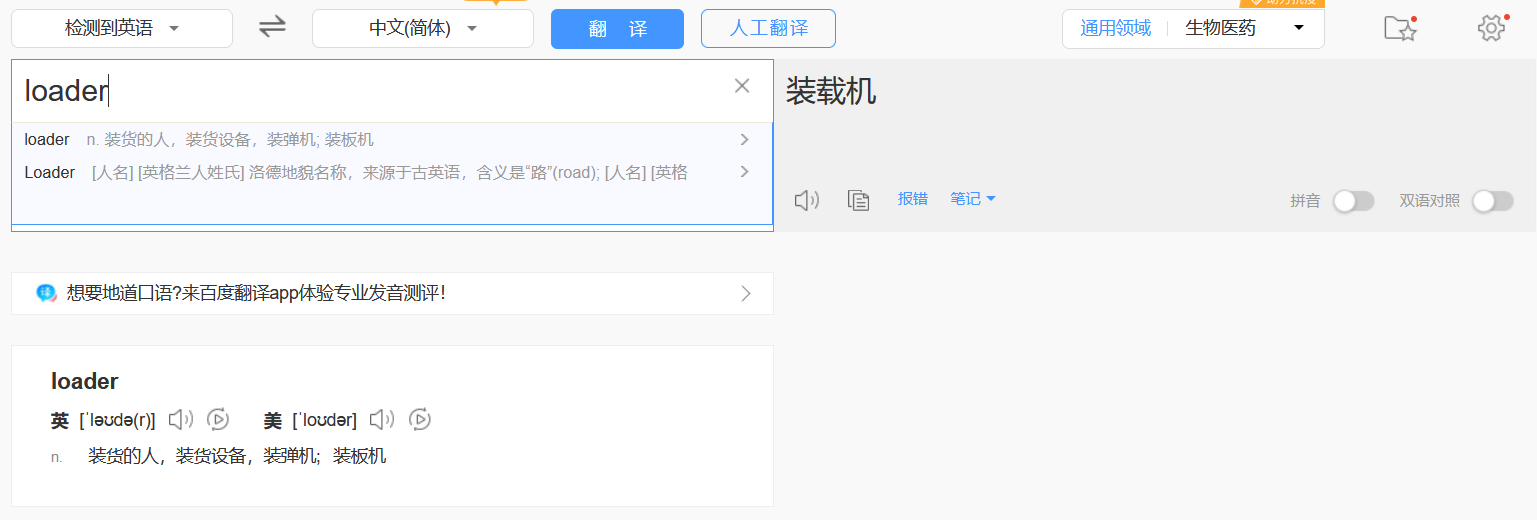
Task: Click the 报错 link
Action: click(913, 199)
